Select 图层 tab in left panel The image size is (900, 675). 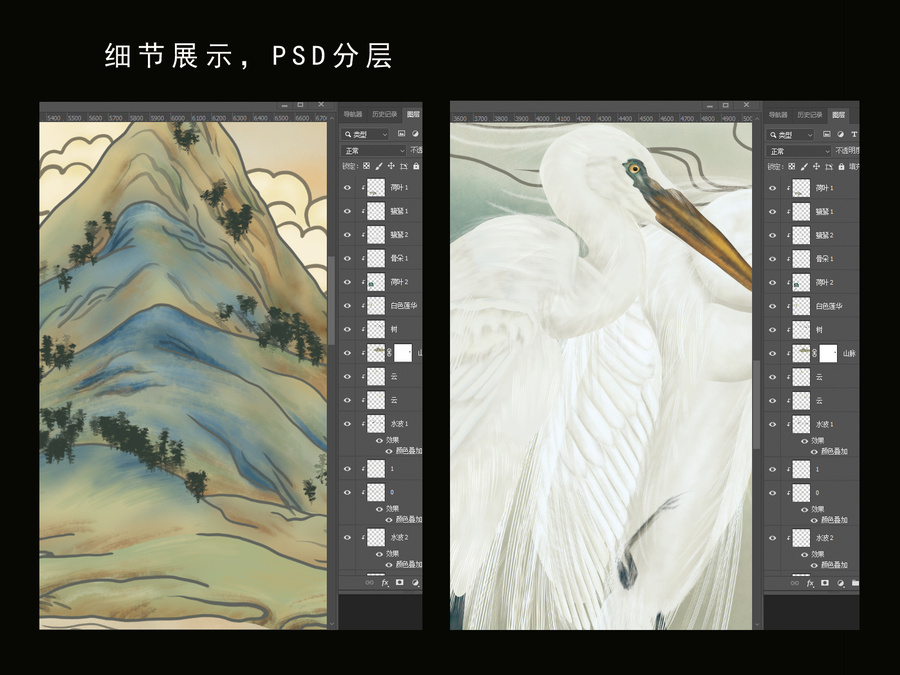coord(413,114)
